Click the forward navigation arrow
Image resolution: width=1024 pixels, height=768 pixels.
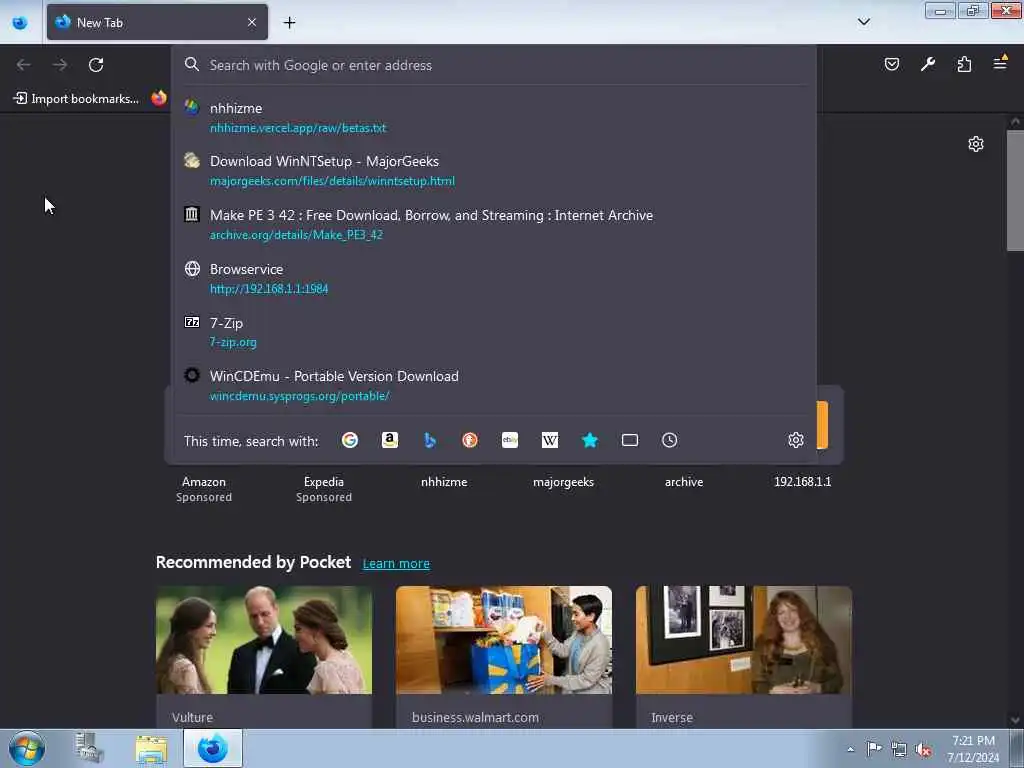coord(60,65)
